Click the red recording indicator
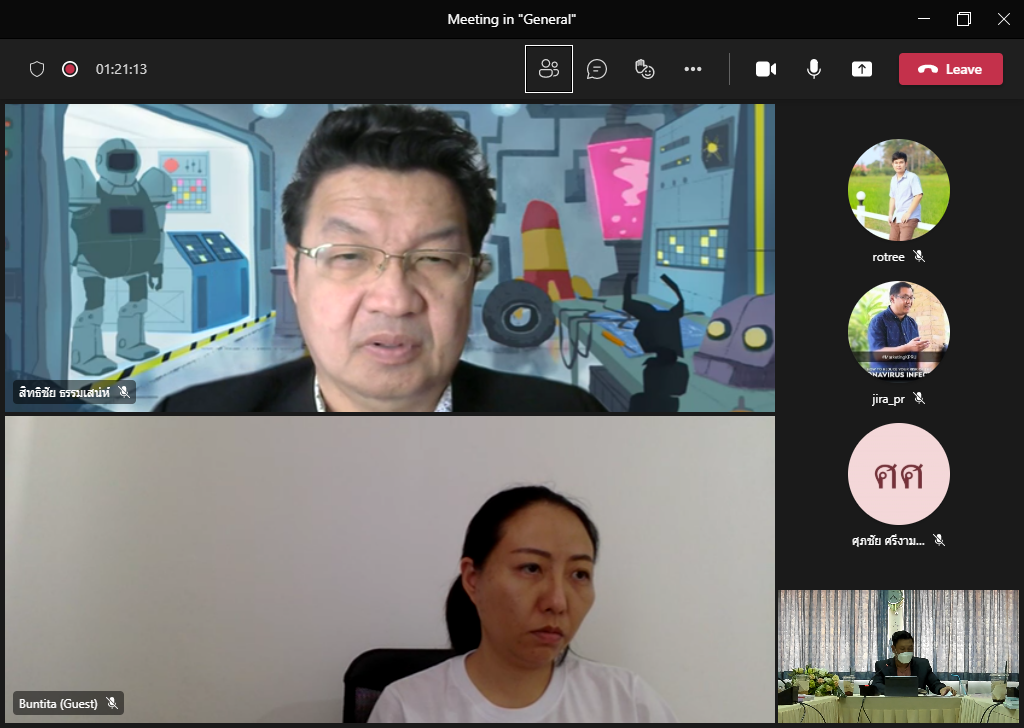The image size is (1024, 728). click(x=70, y=69)
